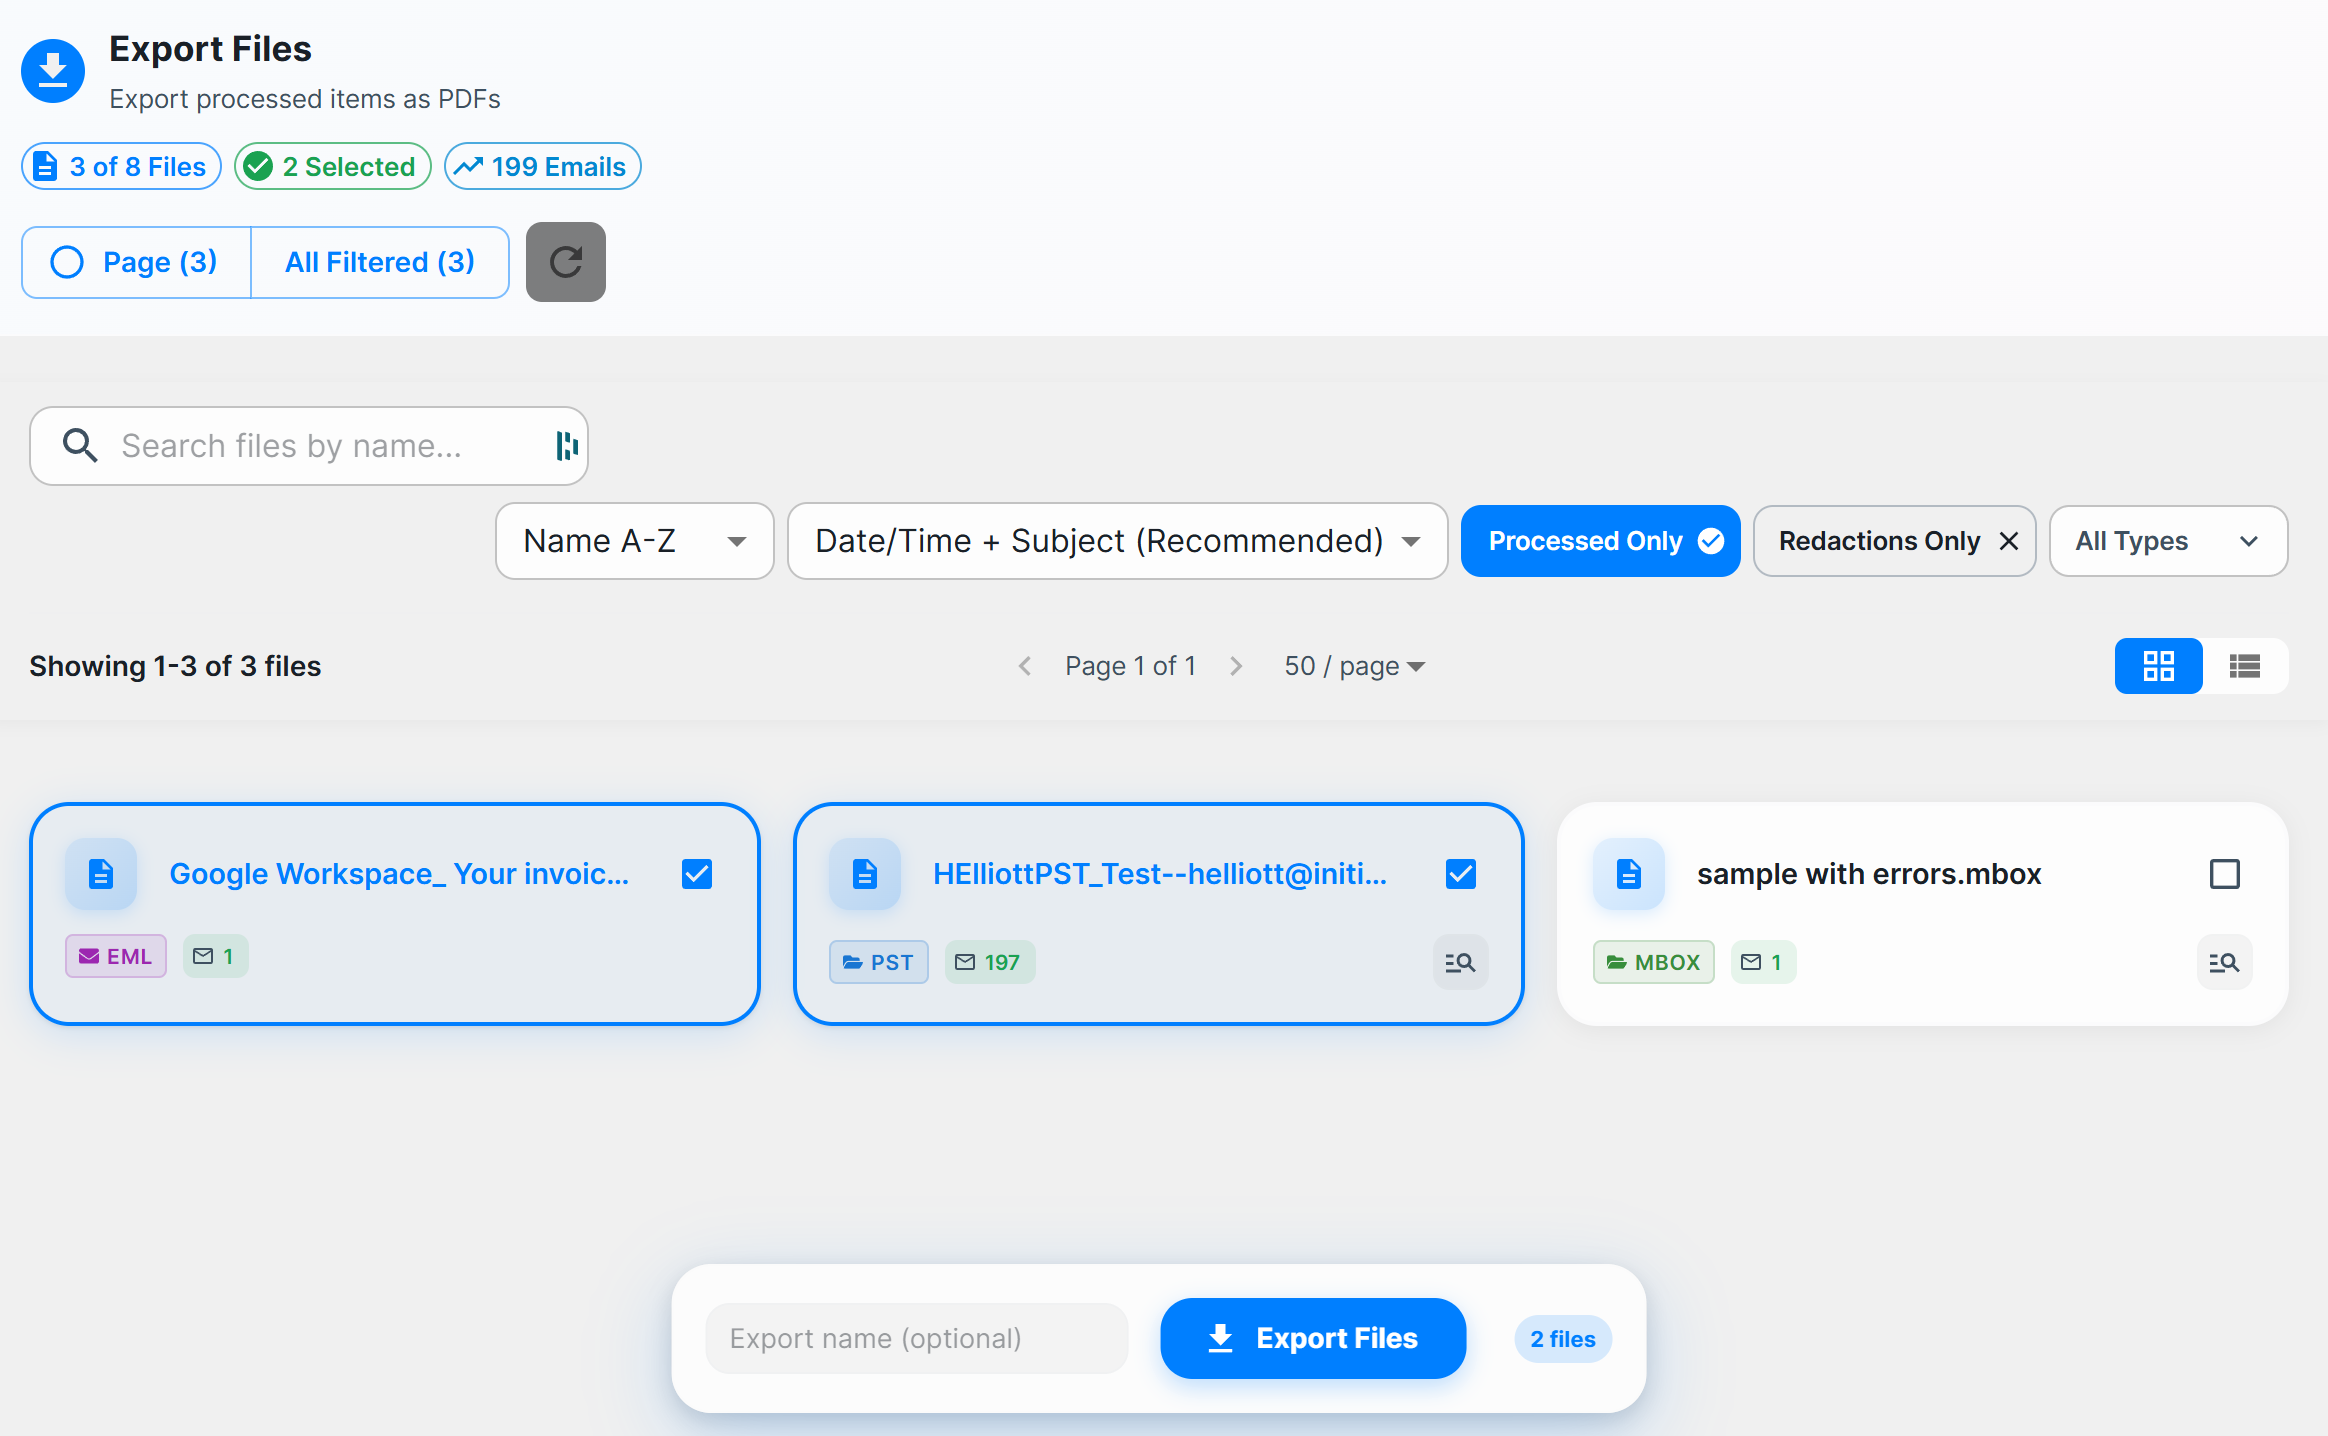Click sample with errors.mbox file name

coord(1869,874)
